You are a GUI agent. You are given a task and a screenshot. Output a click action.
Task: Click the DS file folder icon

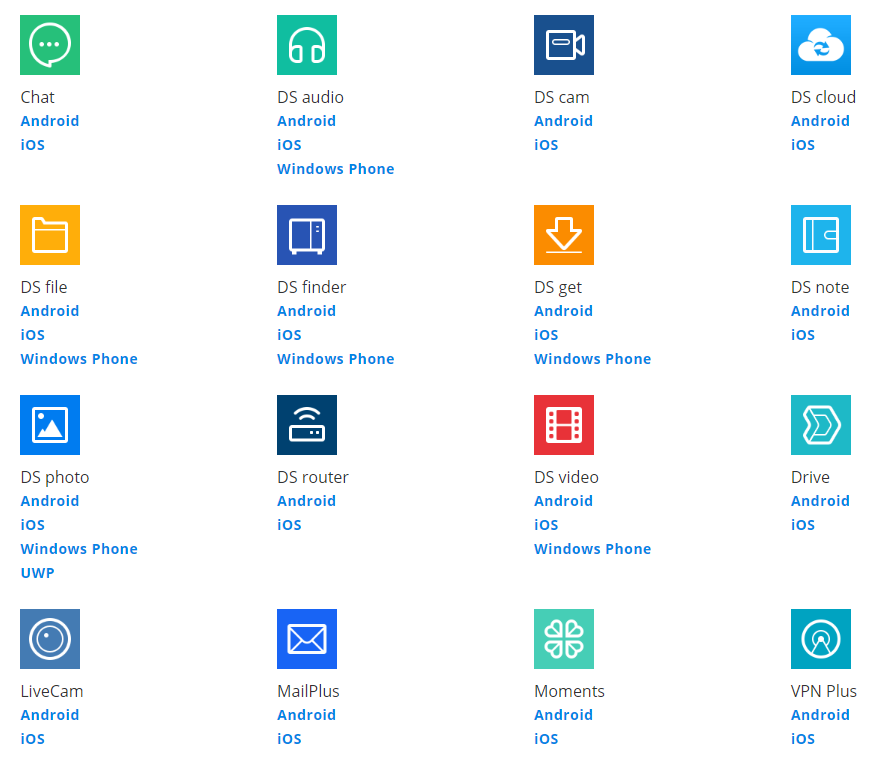[50, 235]
